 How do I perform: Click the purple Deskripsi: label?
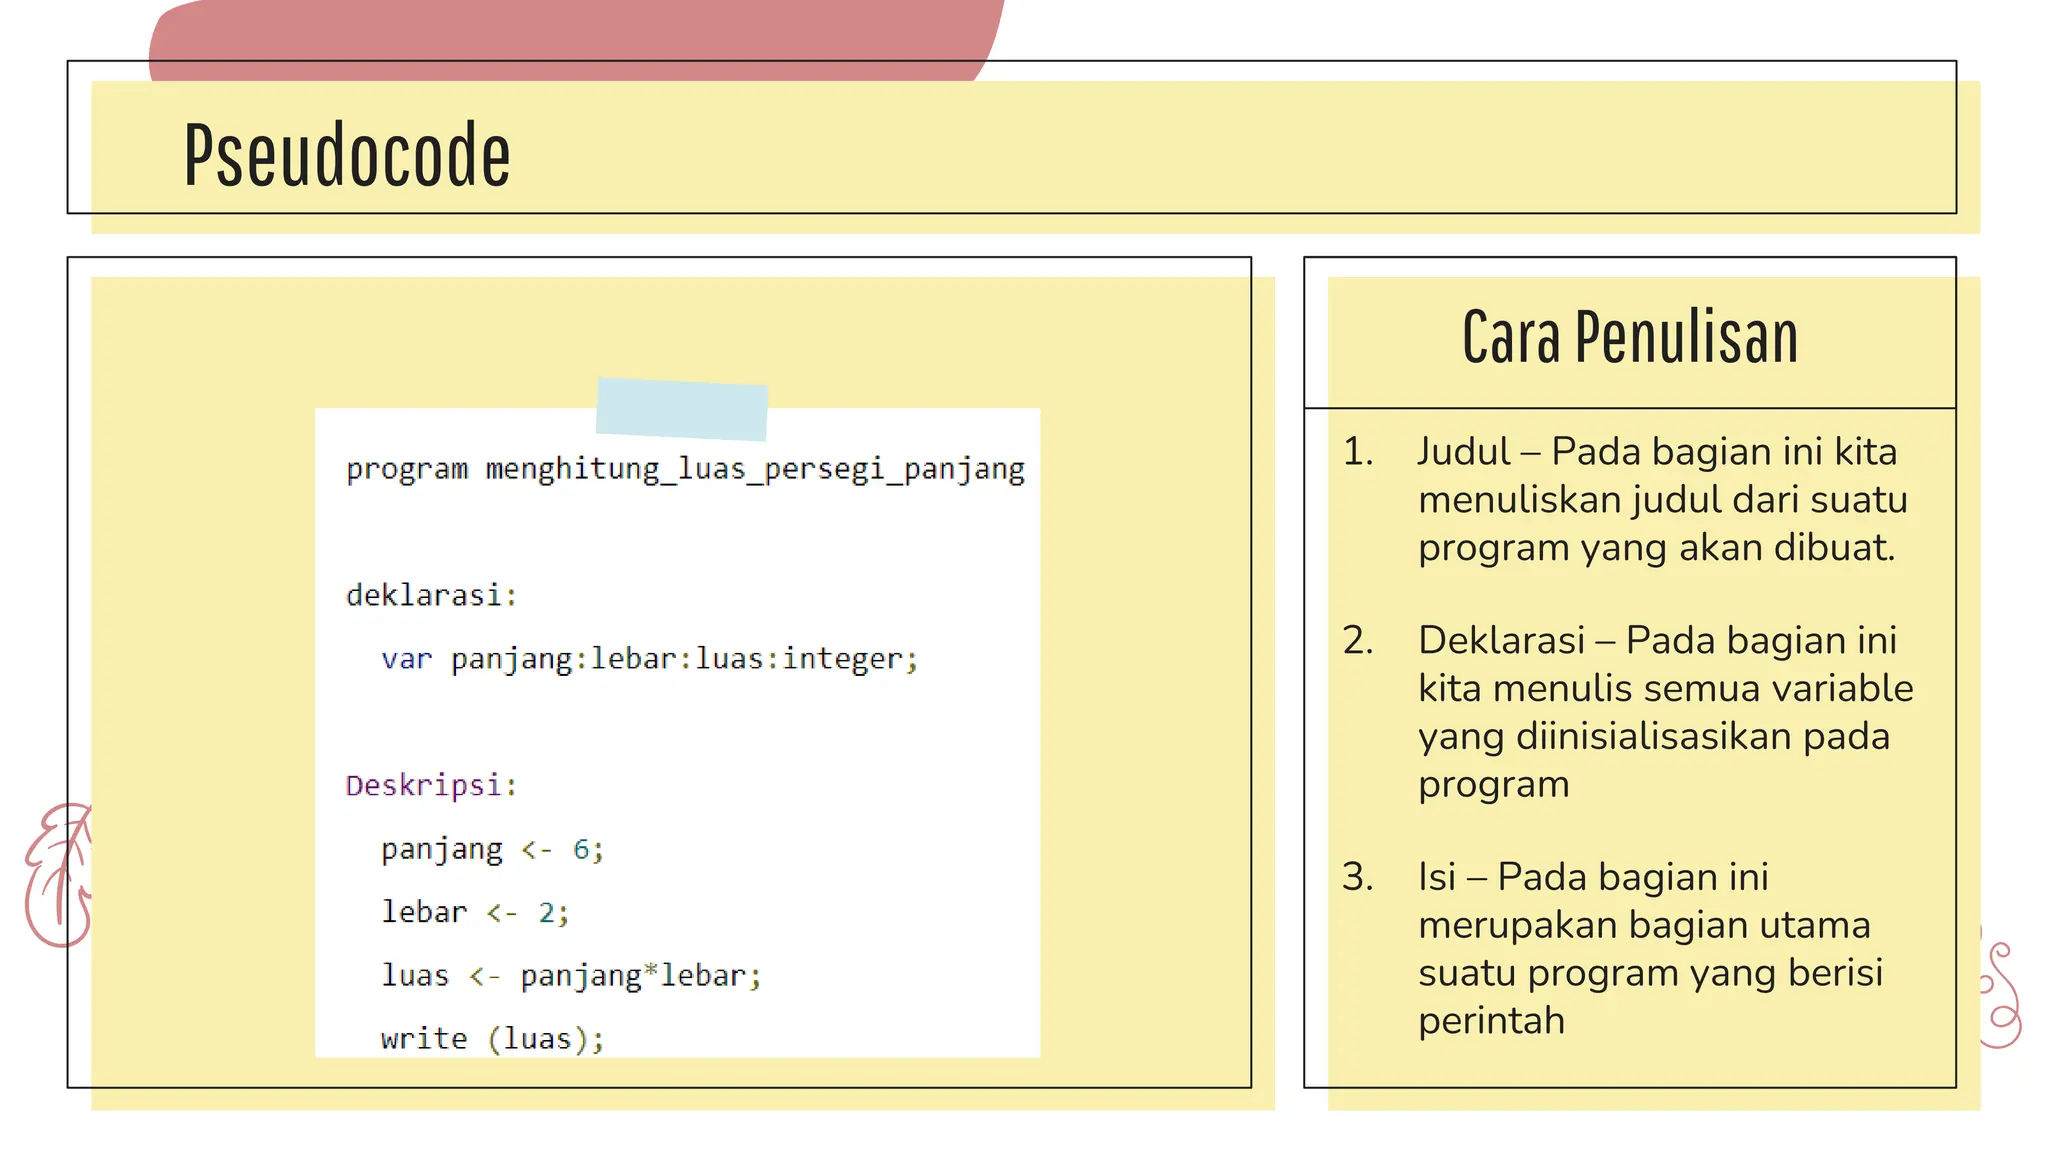431,786
